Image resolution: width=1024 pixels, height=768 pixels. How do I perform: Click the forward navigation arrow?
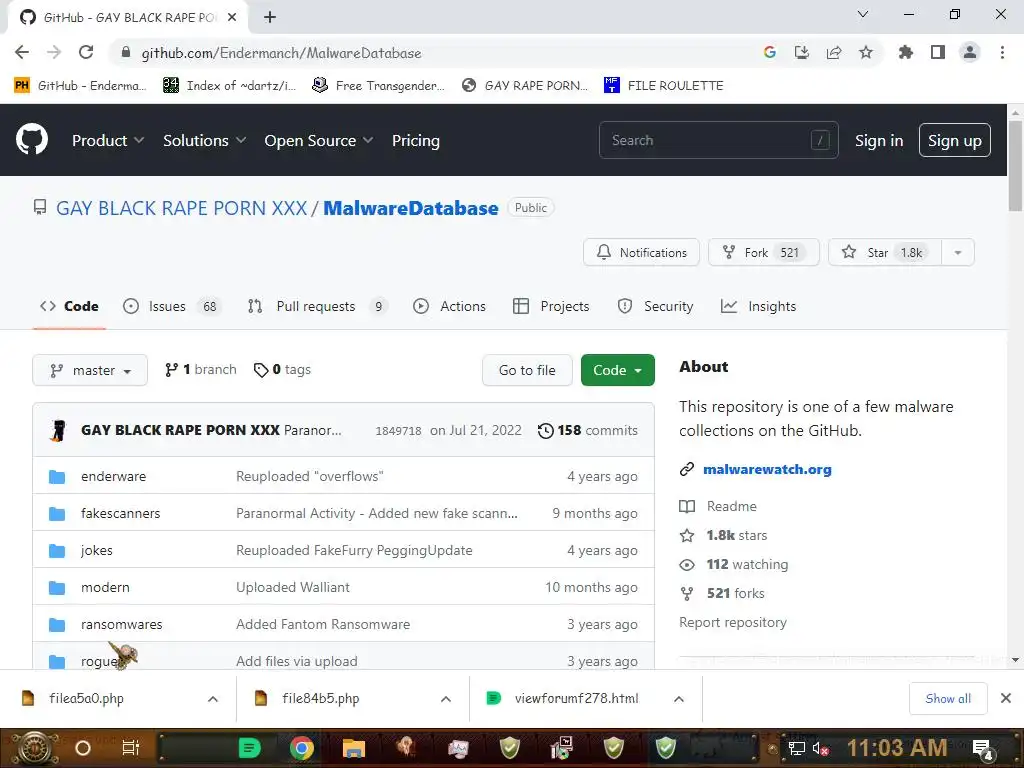pyautogui.click(x=54, y=52)
